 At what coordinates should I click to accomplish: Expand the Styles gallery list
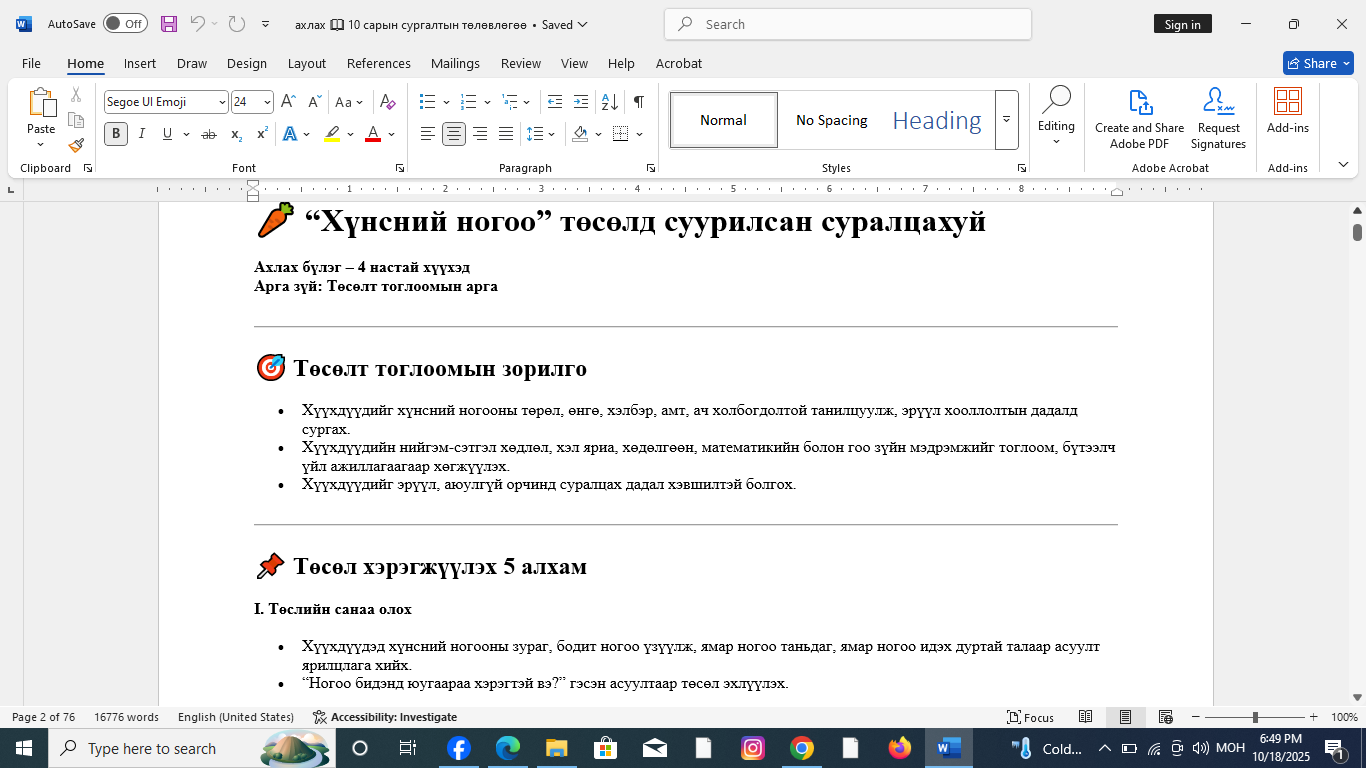pos(1006,120)
